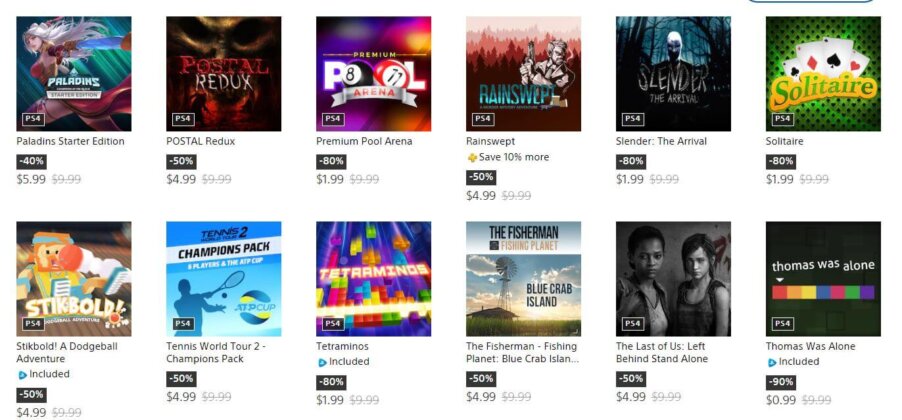The width and height of the screenshot is (902, 420).
Task: Open the Slender: The Arrival title link
Action: tap(661, 141)
